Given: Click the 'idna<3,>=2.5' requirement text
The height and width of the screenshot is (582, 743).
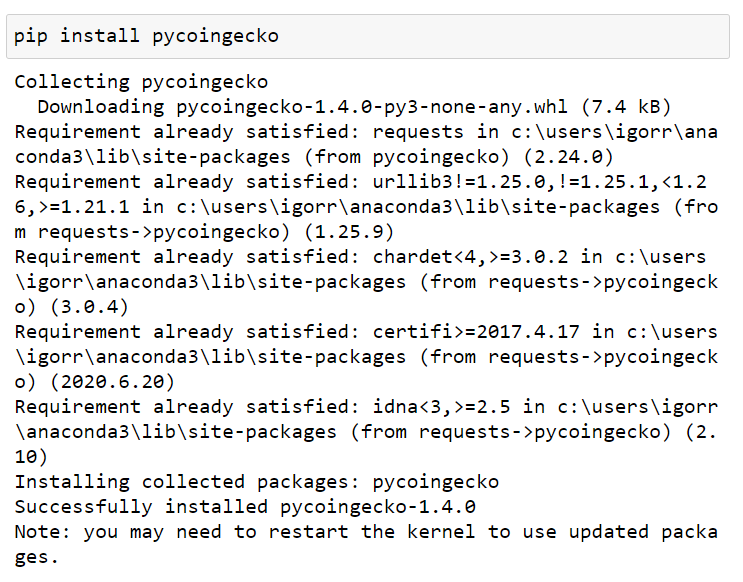Looking at the screenshot, I should coord(442,407).
